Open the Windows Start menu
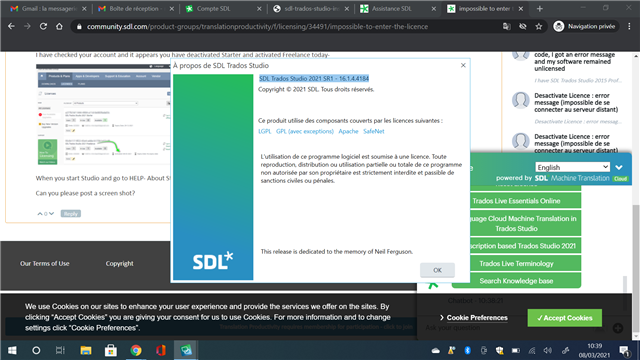Screen dimensions: 640x360 pos(12,350)
